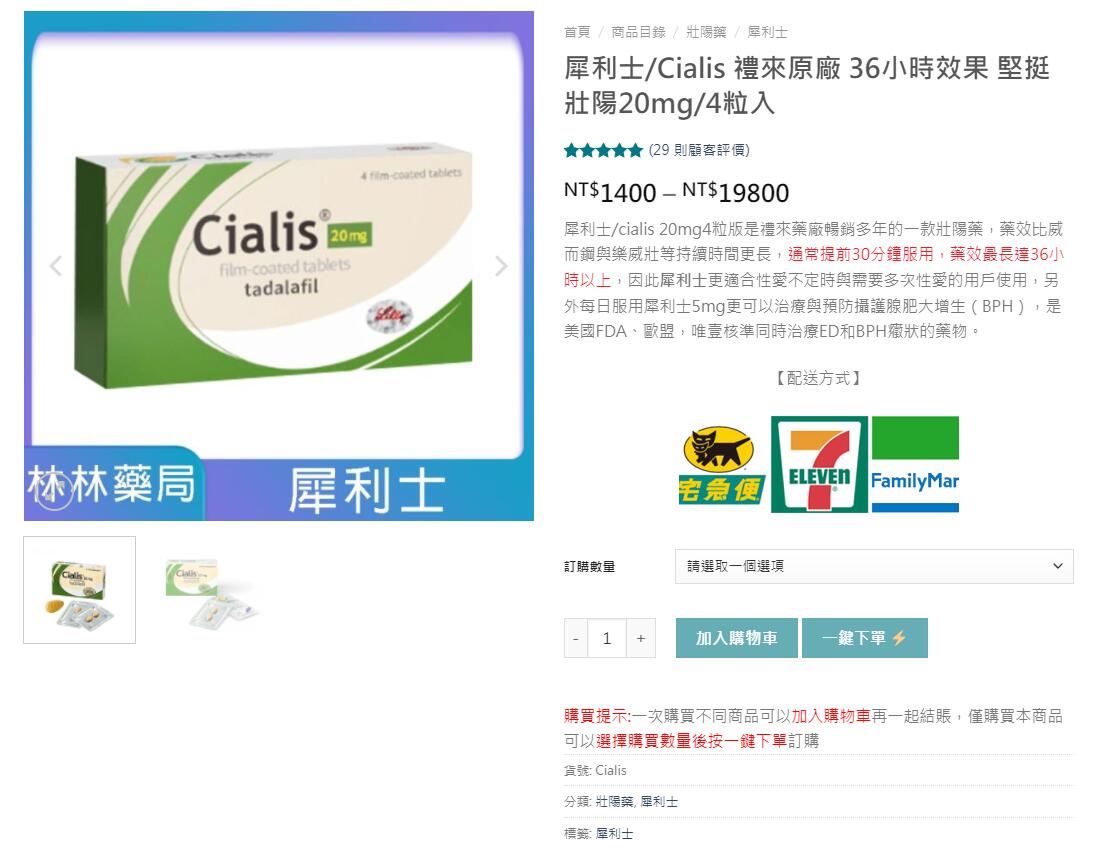
Task: Select the first product thumbnail
Action: tap(80, 590)
